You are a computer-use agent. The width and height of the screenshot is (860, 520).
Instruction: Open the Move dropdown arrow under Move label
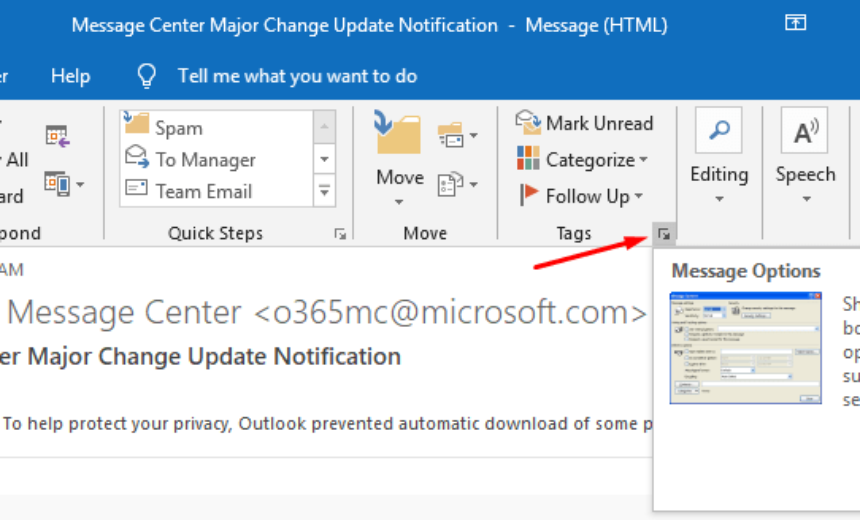coord(399,202)
